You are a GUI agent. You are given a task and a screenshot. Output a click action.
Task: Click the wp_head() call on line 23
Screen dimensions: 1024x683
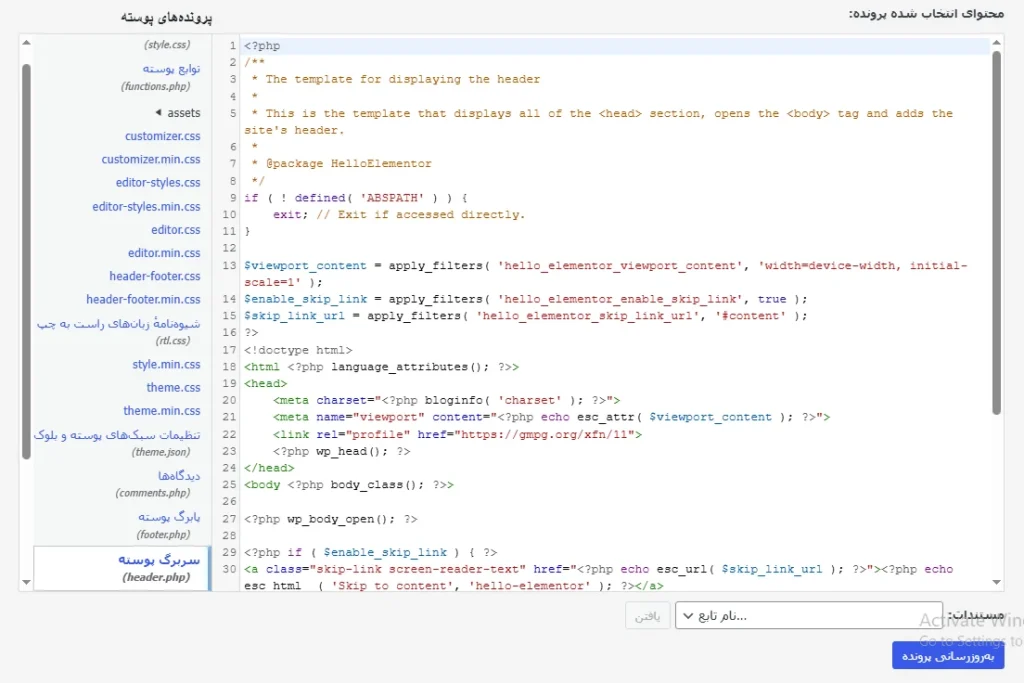click(x=352, y=451)
